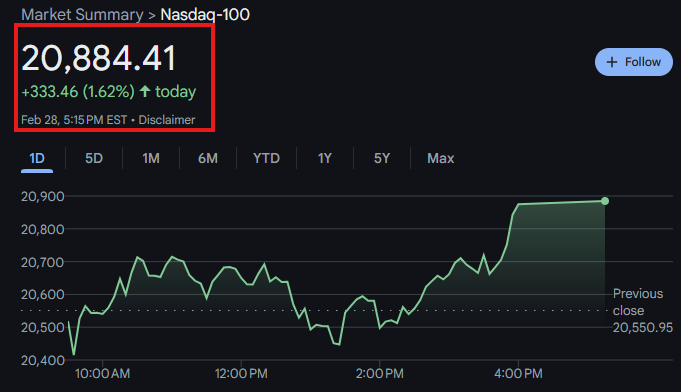Click the 20,400 y-axis label
681x392 pixels.
43,360
